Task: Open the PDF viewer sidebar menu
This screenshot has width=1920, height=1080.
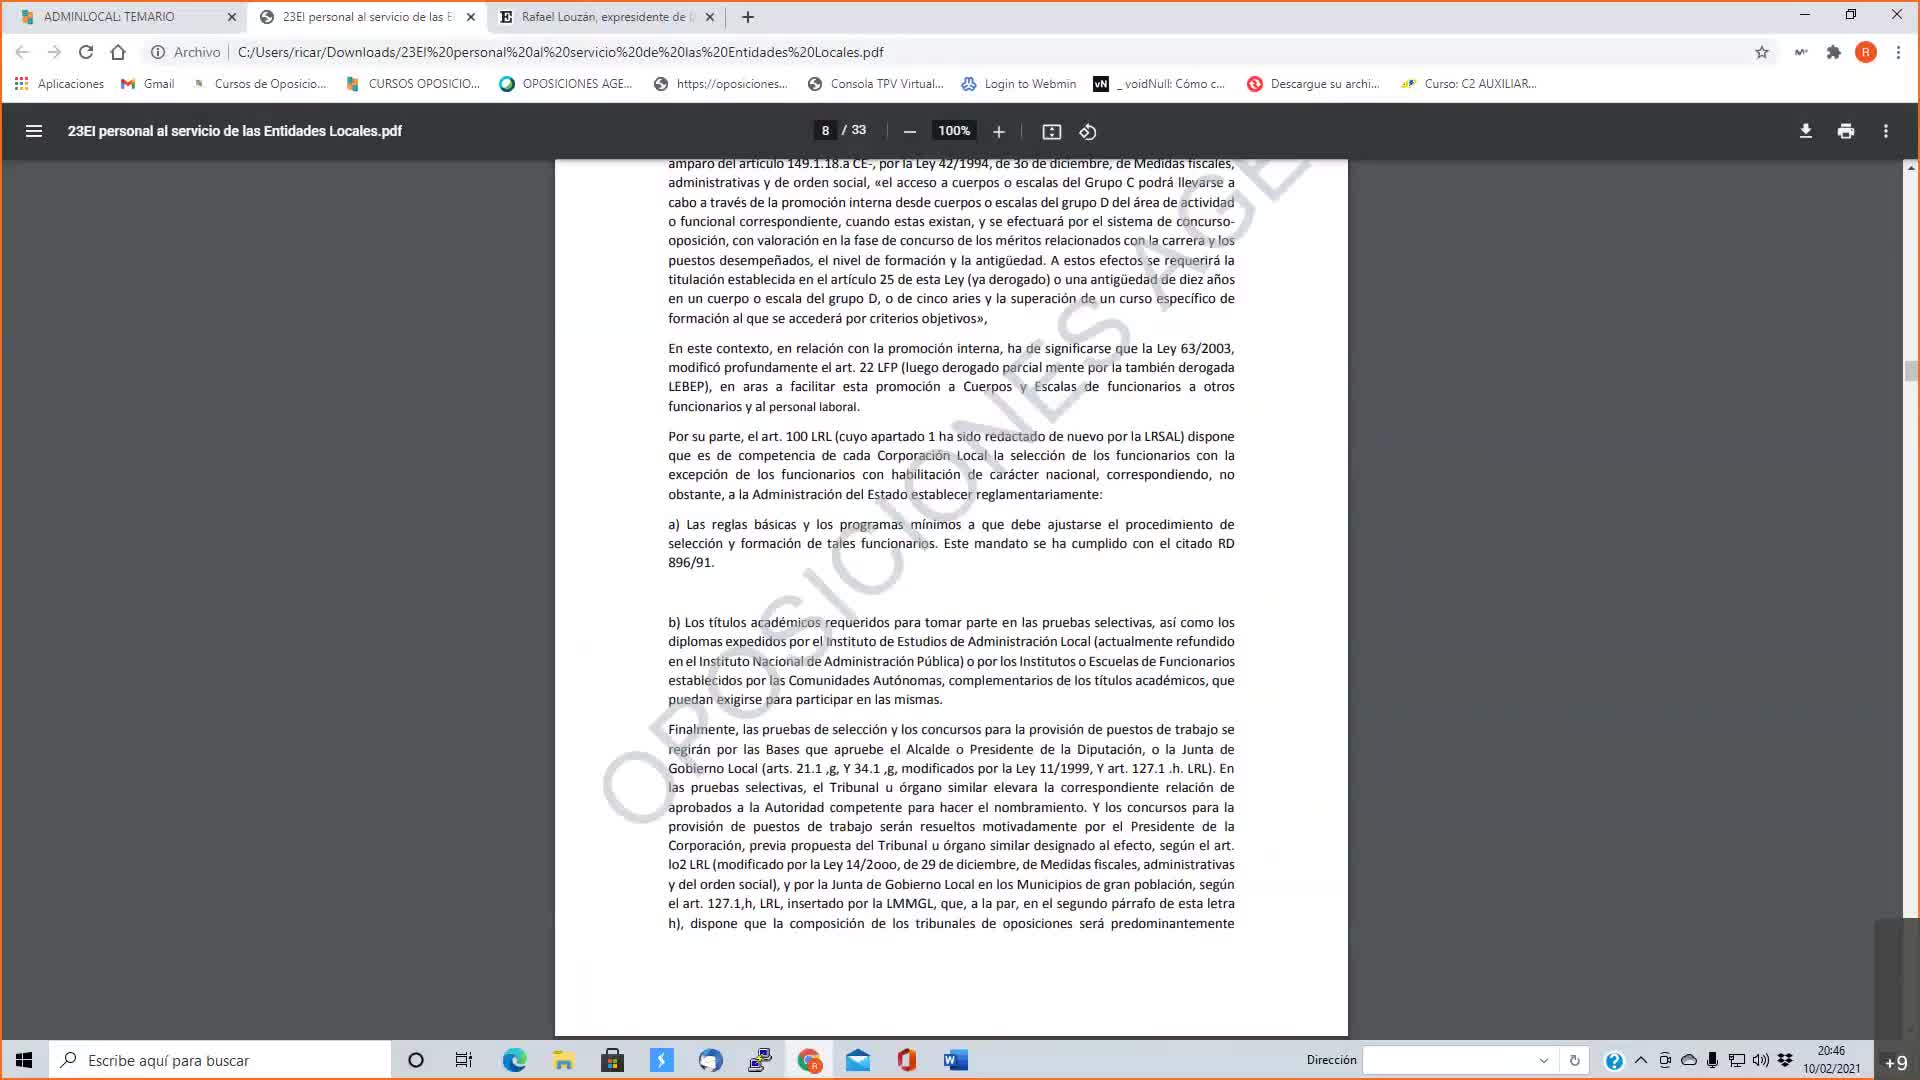Action: [34, 131]
